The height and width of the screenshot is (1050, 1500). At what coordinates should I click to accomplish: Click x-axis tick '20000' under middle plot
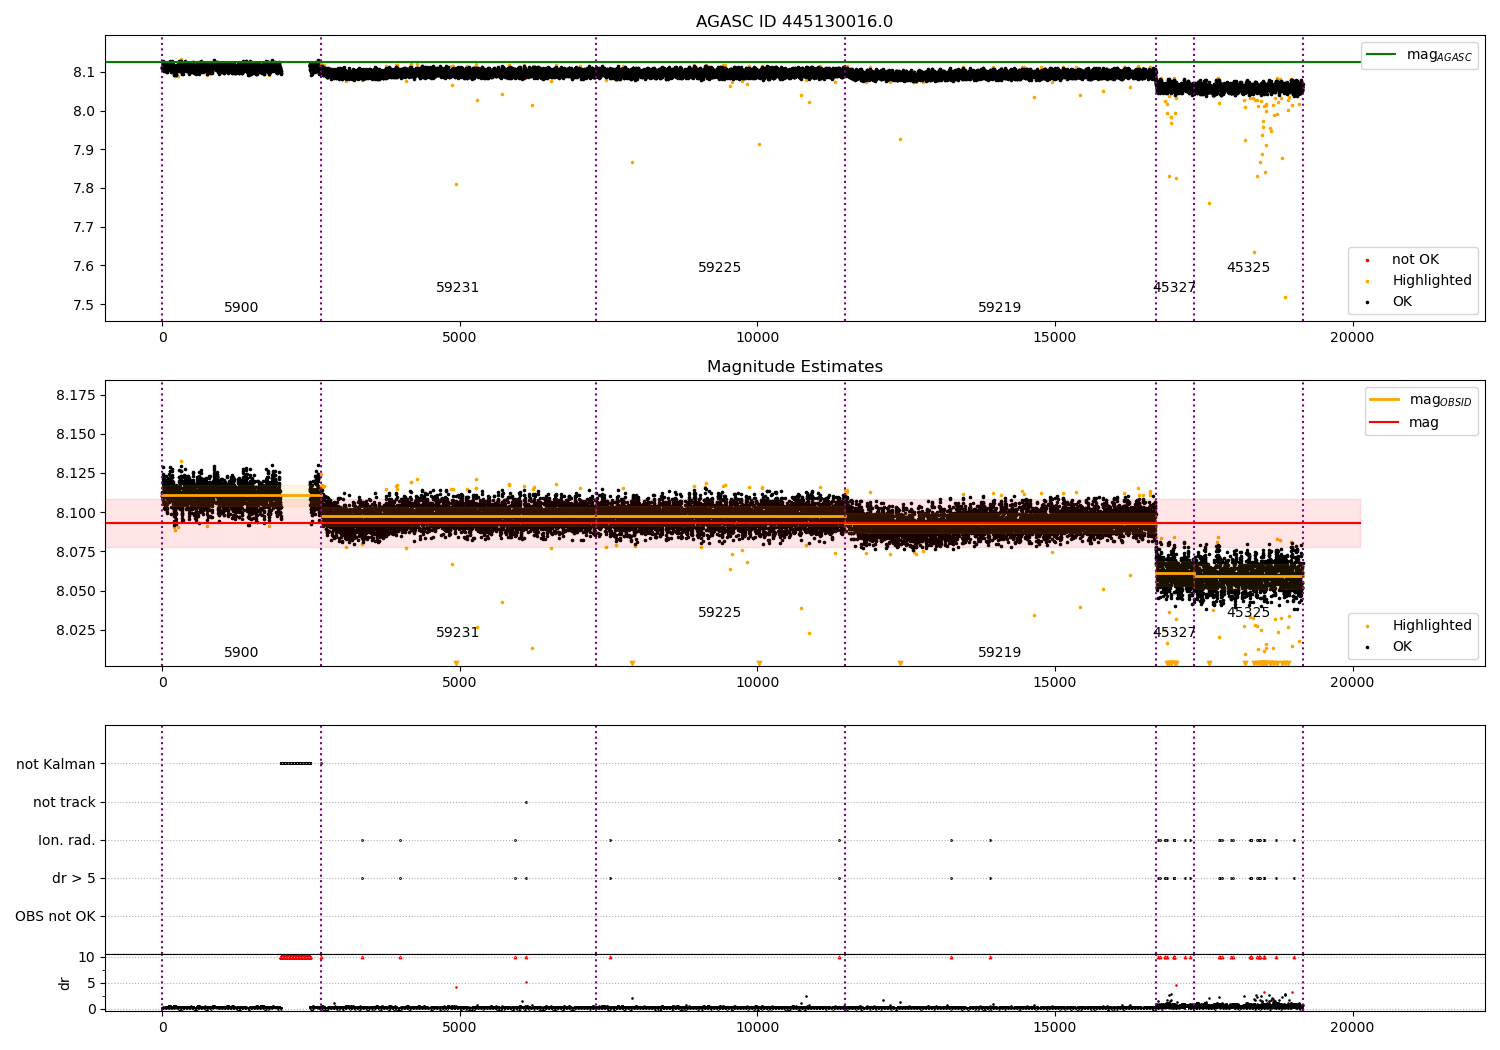pos(1352,683)
